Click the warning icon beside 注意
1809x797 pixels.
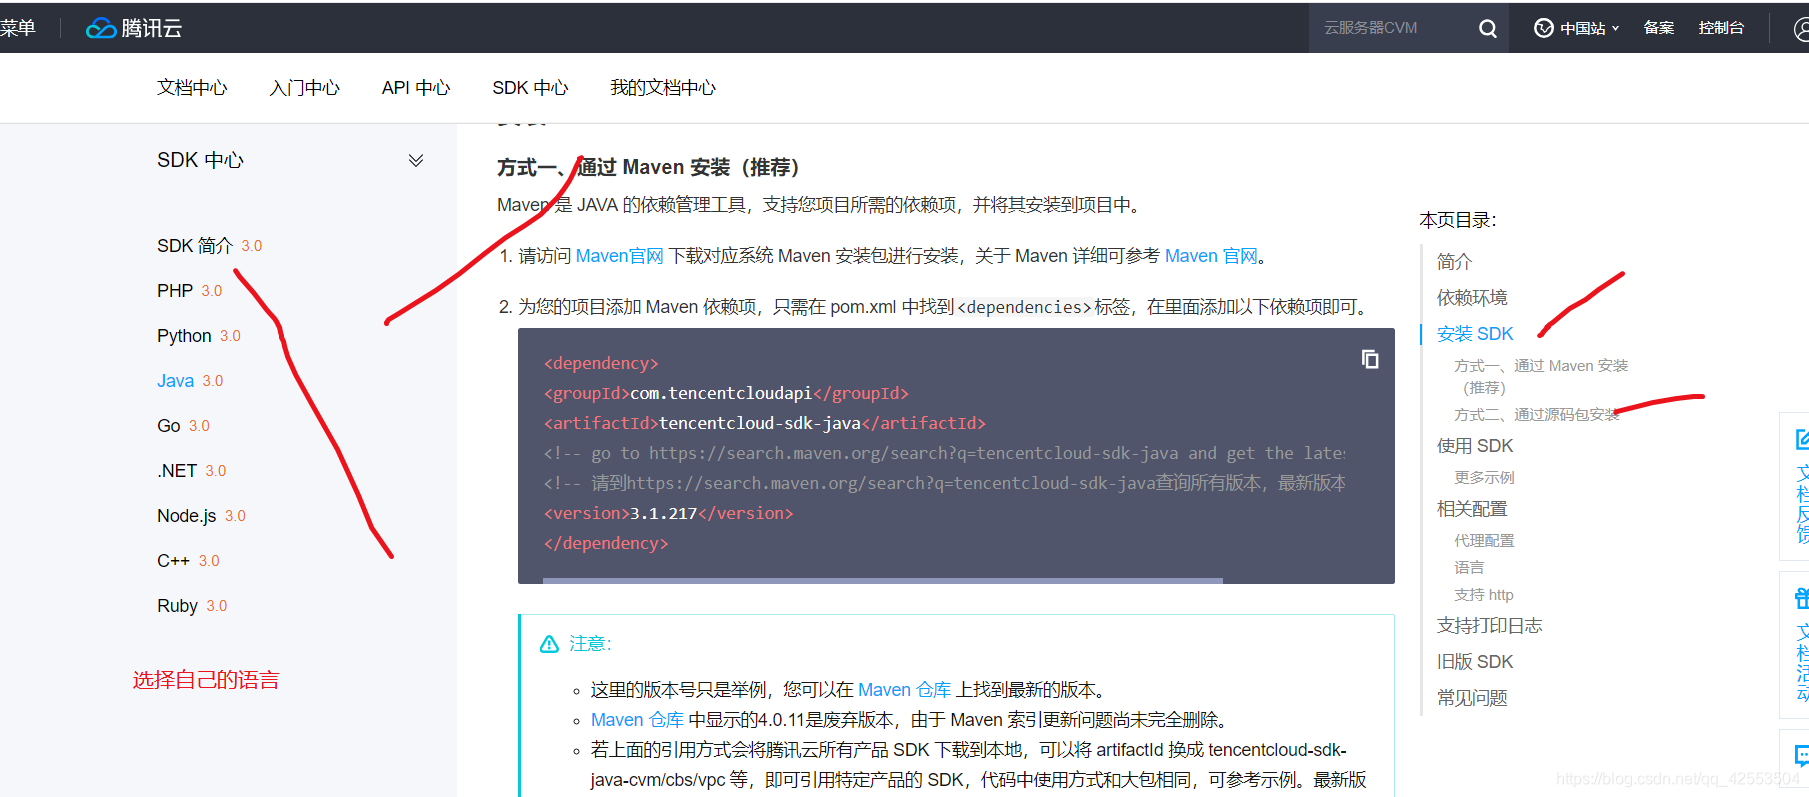549,644
